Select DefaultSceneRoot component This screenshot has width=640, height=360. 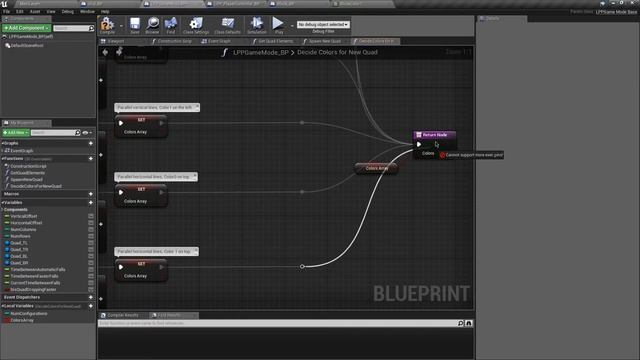coord(27,46)
